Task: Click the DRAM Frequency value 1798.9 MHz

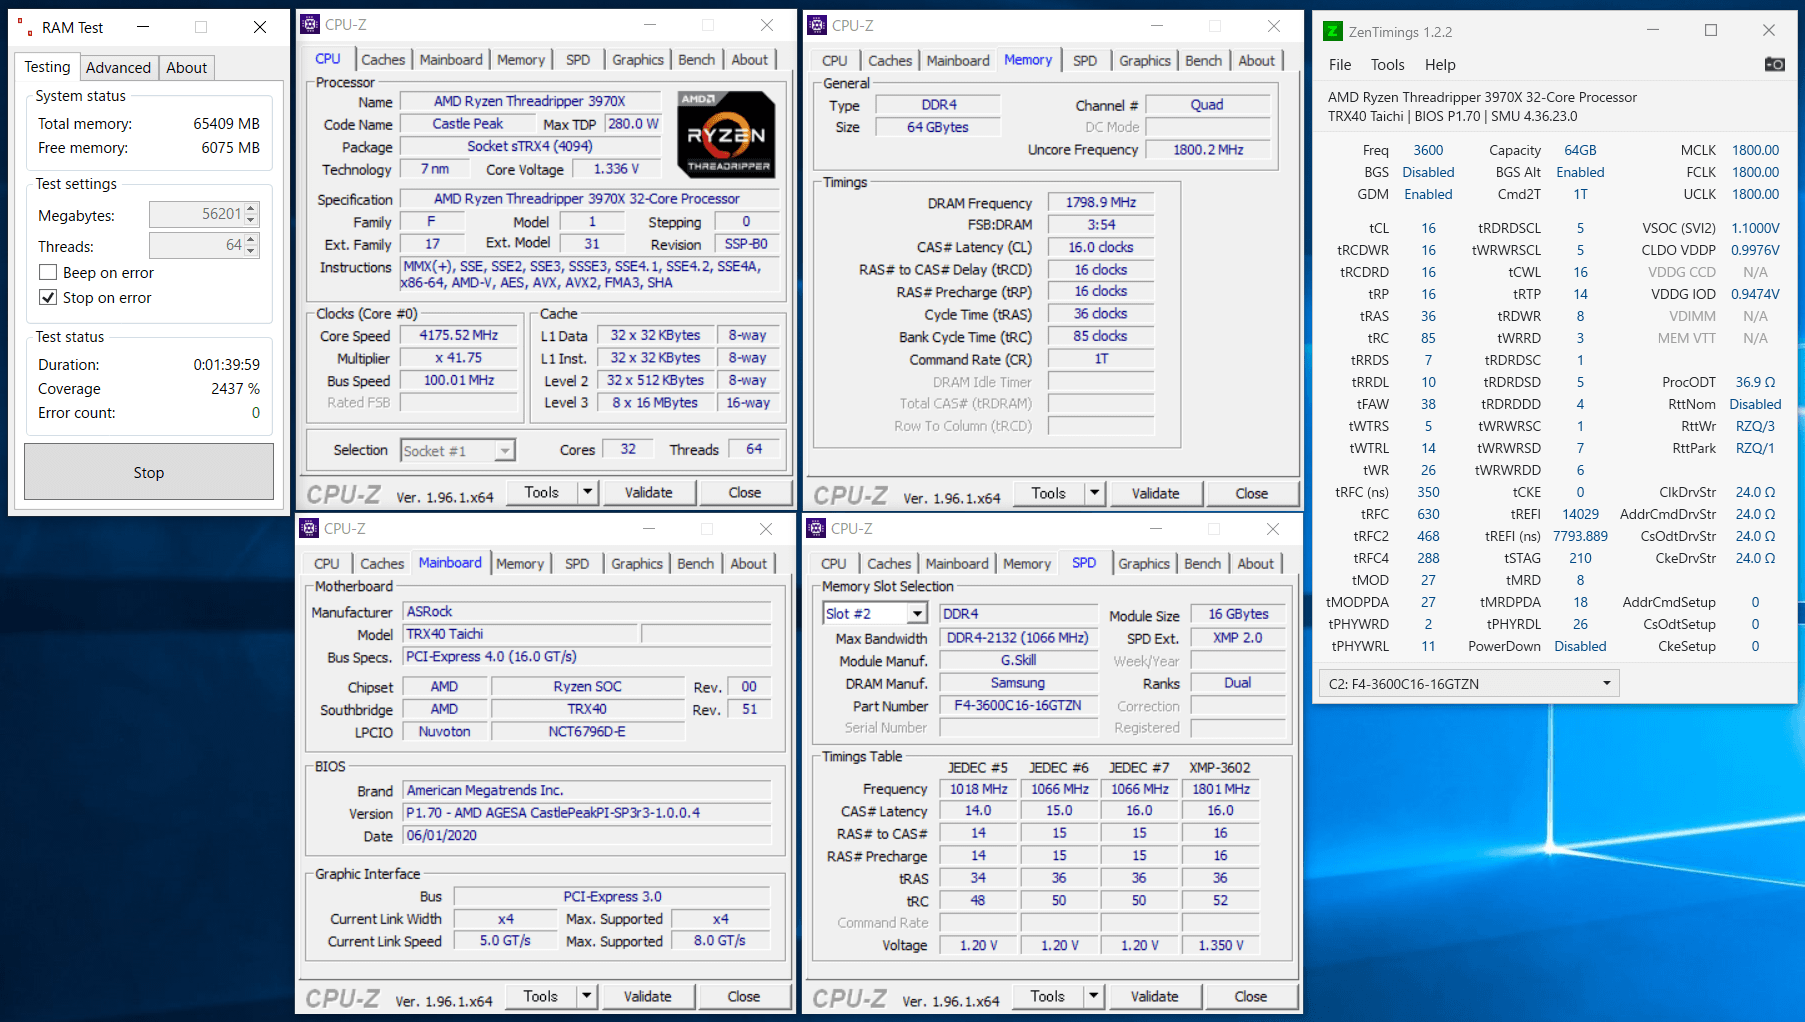Action: (x=1100, y=202)
